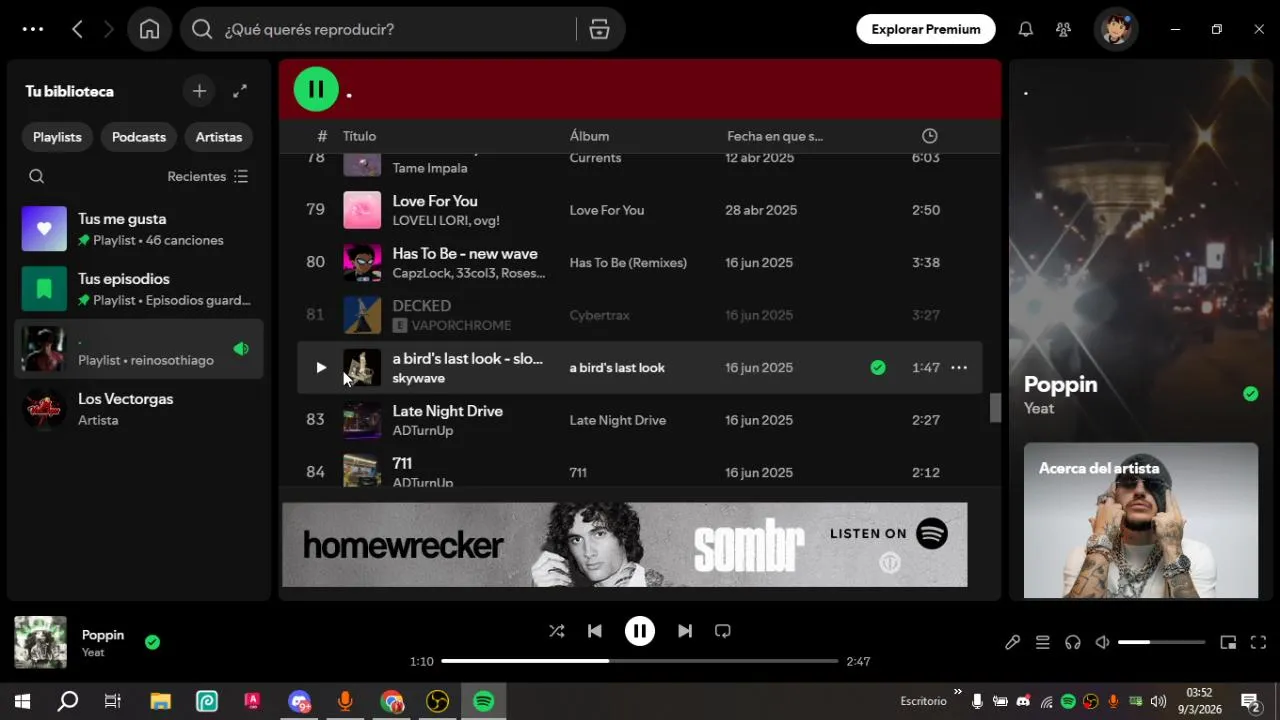Screen dimensions: 1280x720
Task: Open the play queue
Action: (x=1042, y=643)
